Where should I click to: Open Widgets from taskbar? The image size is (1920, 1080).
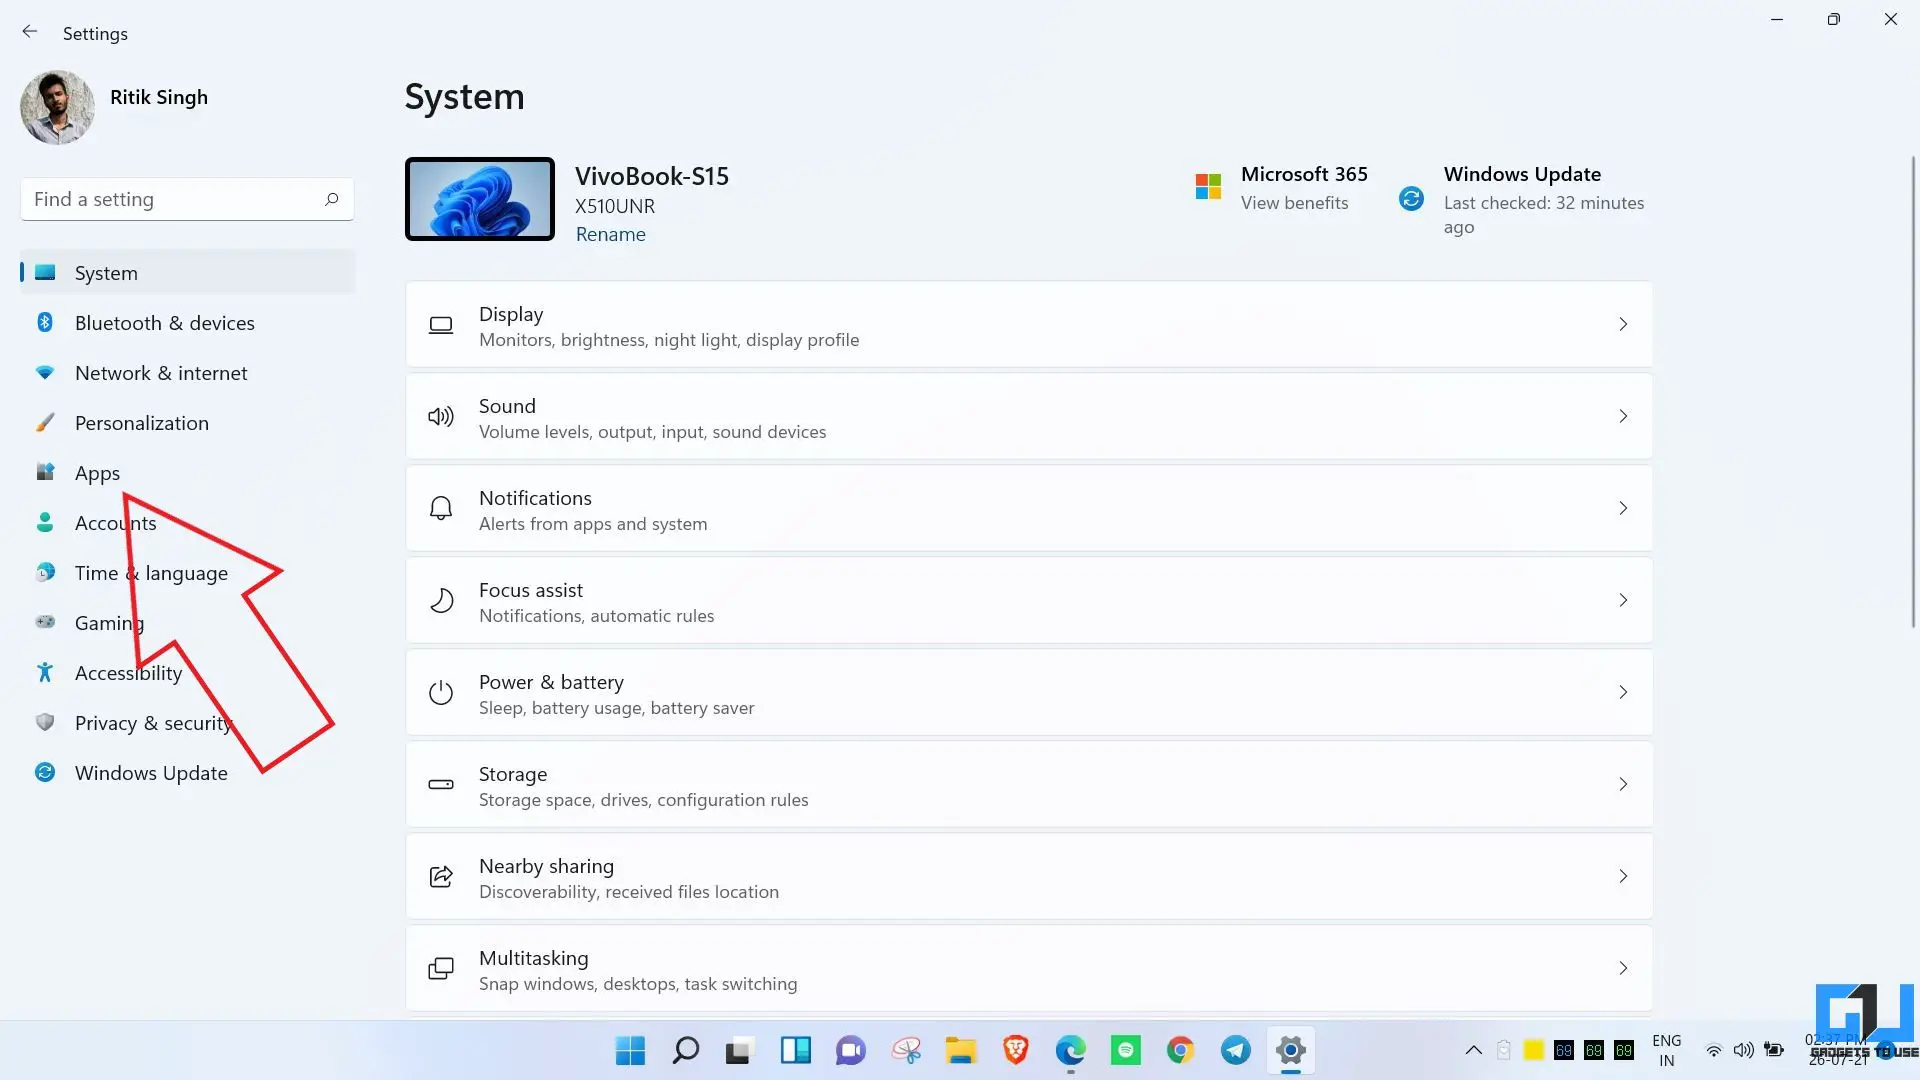click(x=796, y=1050)
